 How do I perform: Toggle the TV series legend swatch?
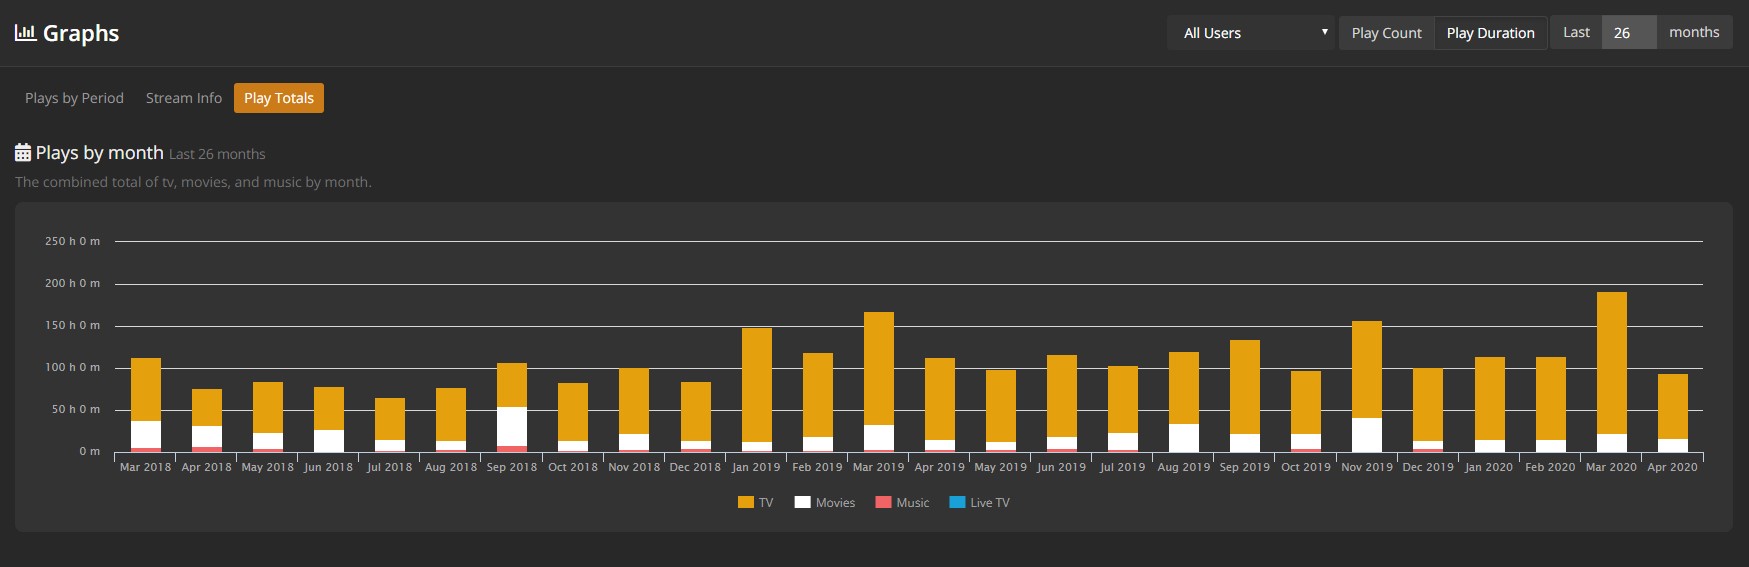pos(746,503)
